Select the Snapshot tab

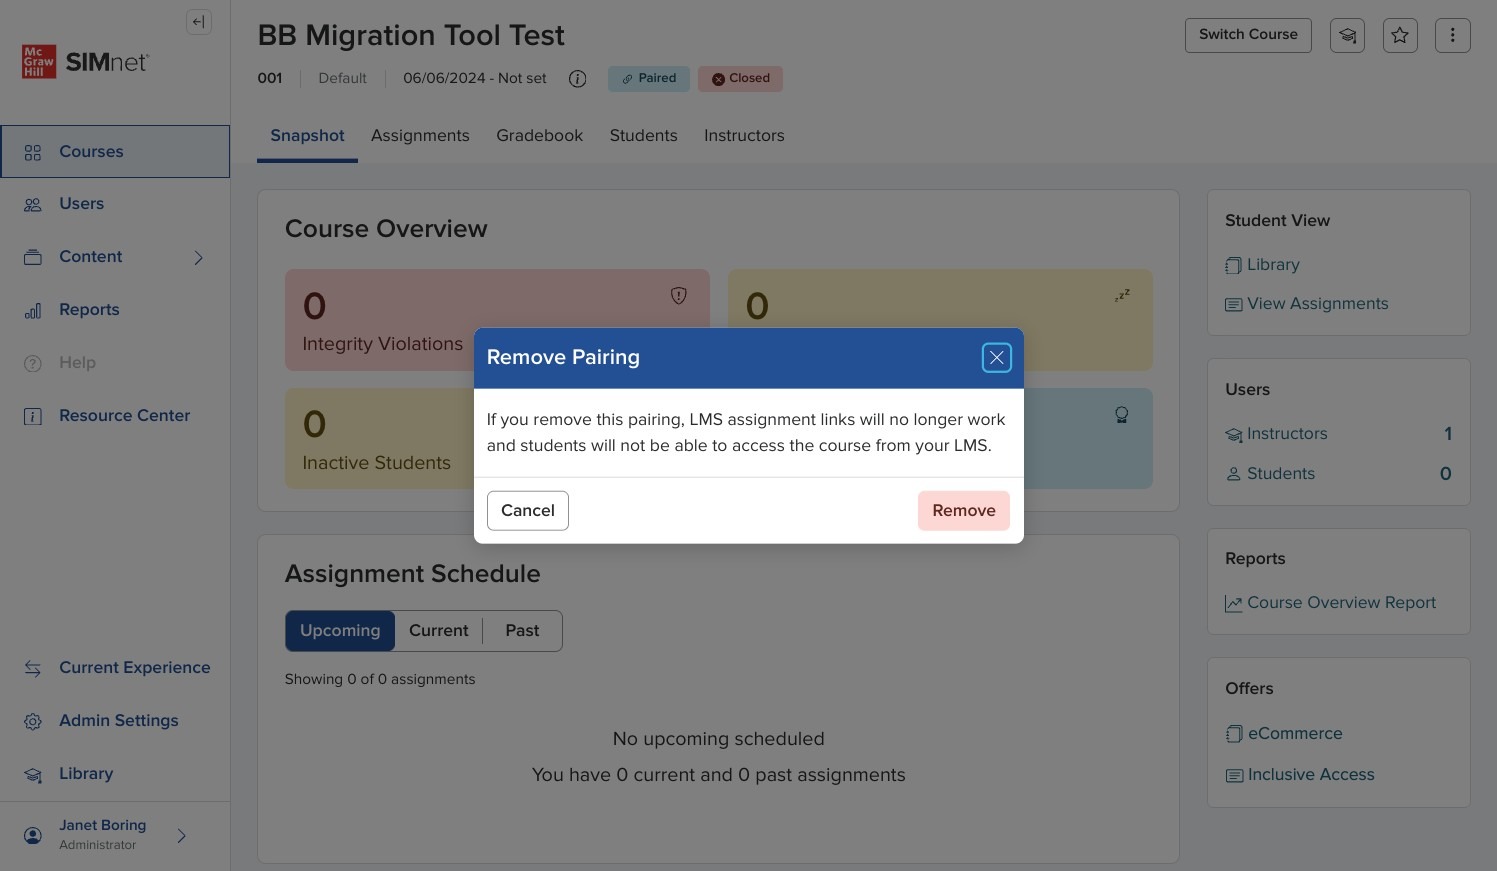pos(307,136)
